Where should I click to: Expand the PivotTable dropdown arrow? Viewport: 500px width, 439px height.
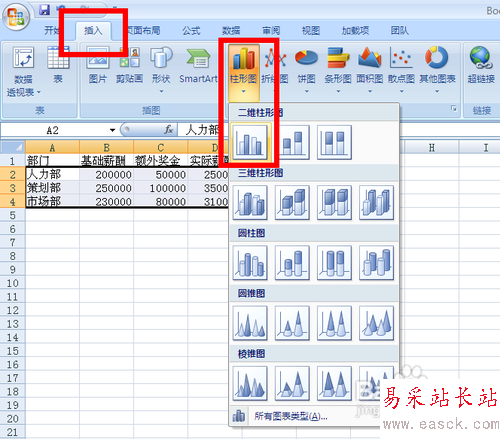click(x=39, y=92)
